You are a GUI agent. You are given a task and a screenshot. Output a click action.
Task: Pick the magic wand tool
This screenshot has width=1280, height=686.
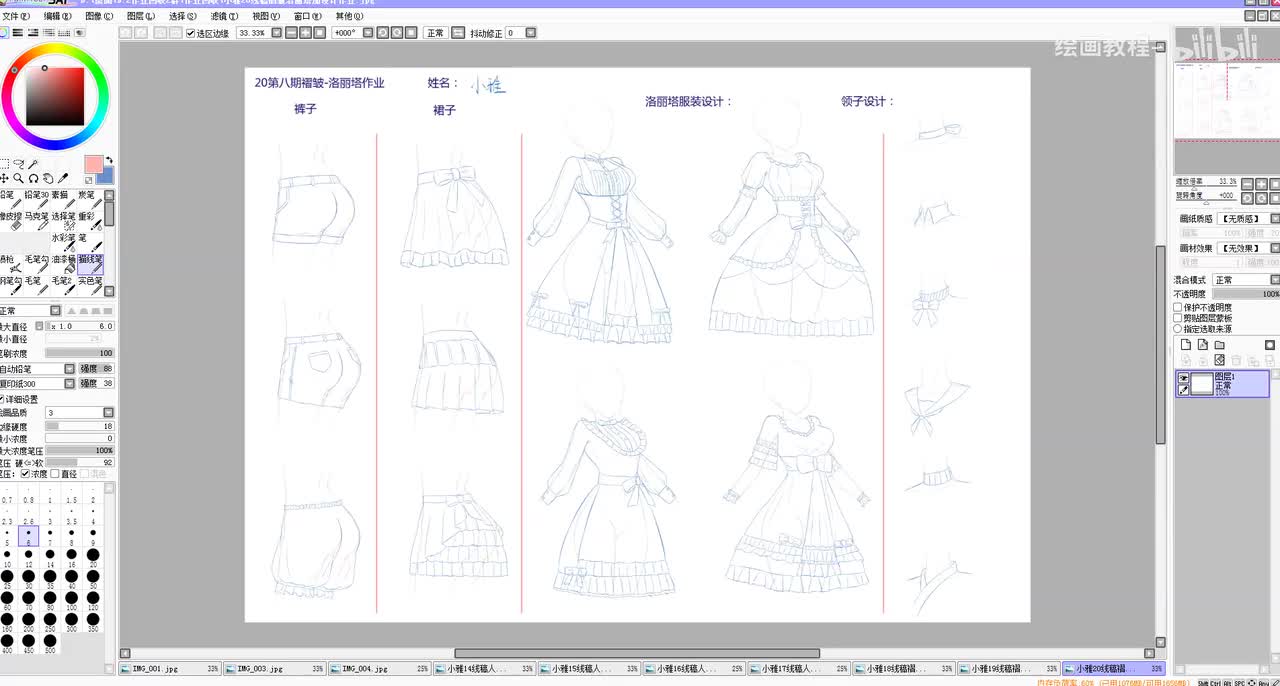pos(33,164)
